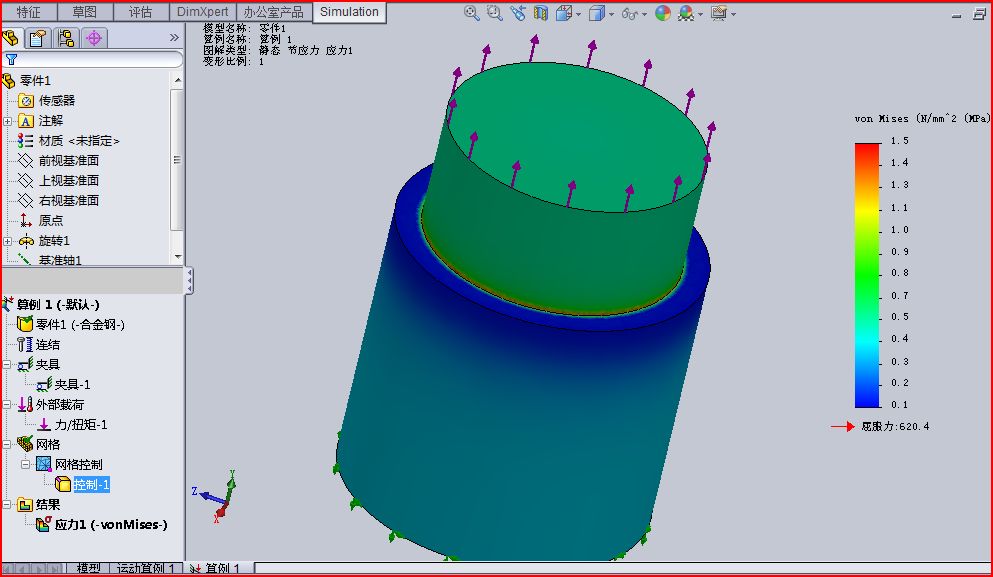
Task: Open the Display Style dropdown arrow
Action: point(611,15)
